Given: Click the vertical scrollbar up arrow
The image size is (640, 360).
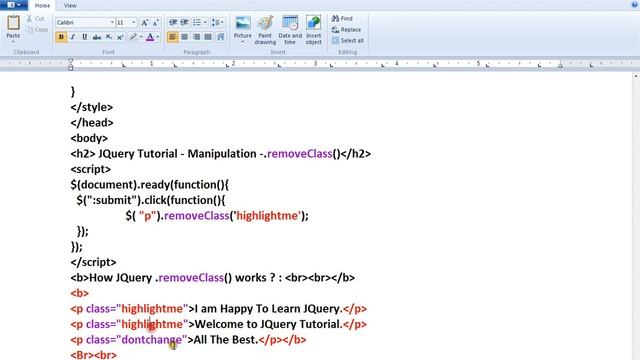Looking at the screenshot, I should (x=636, y=76).
